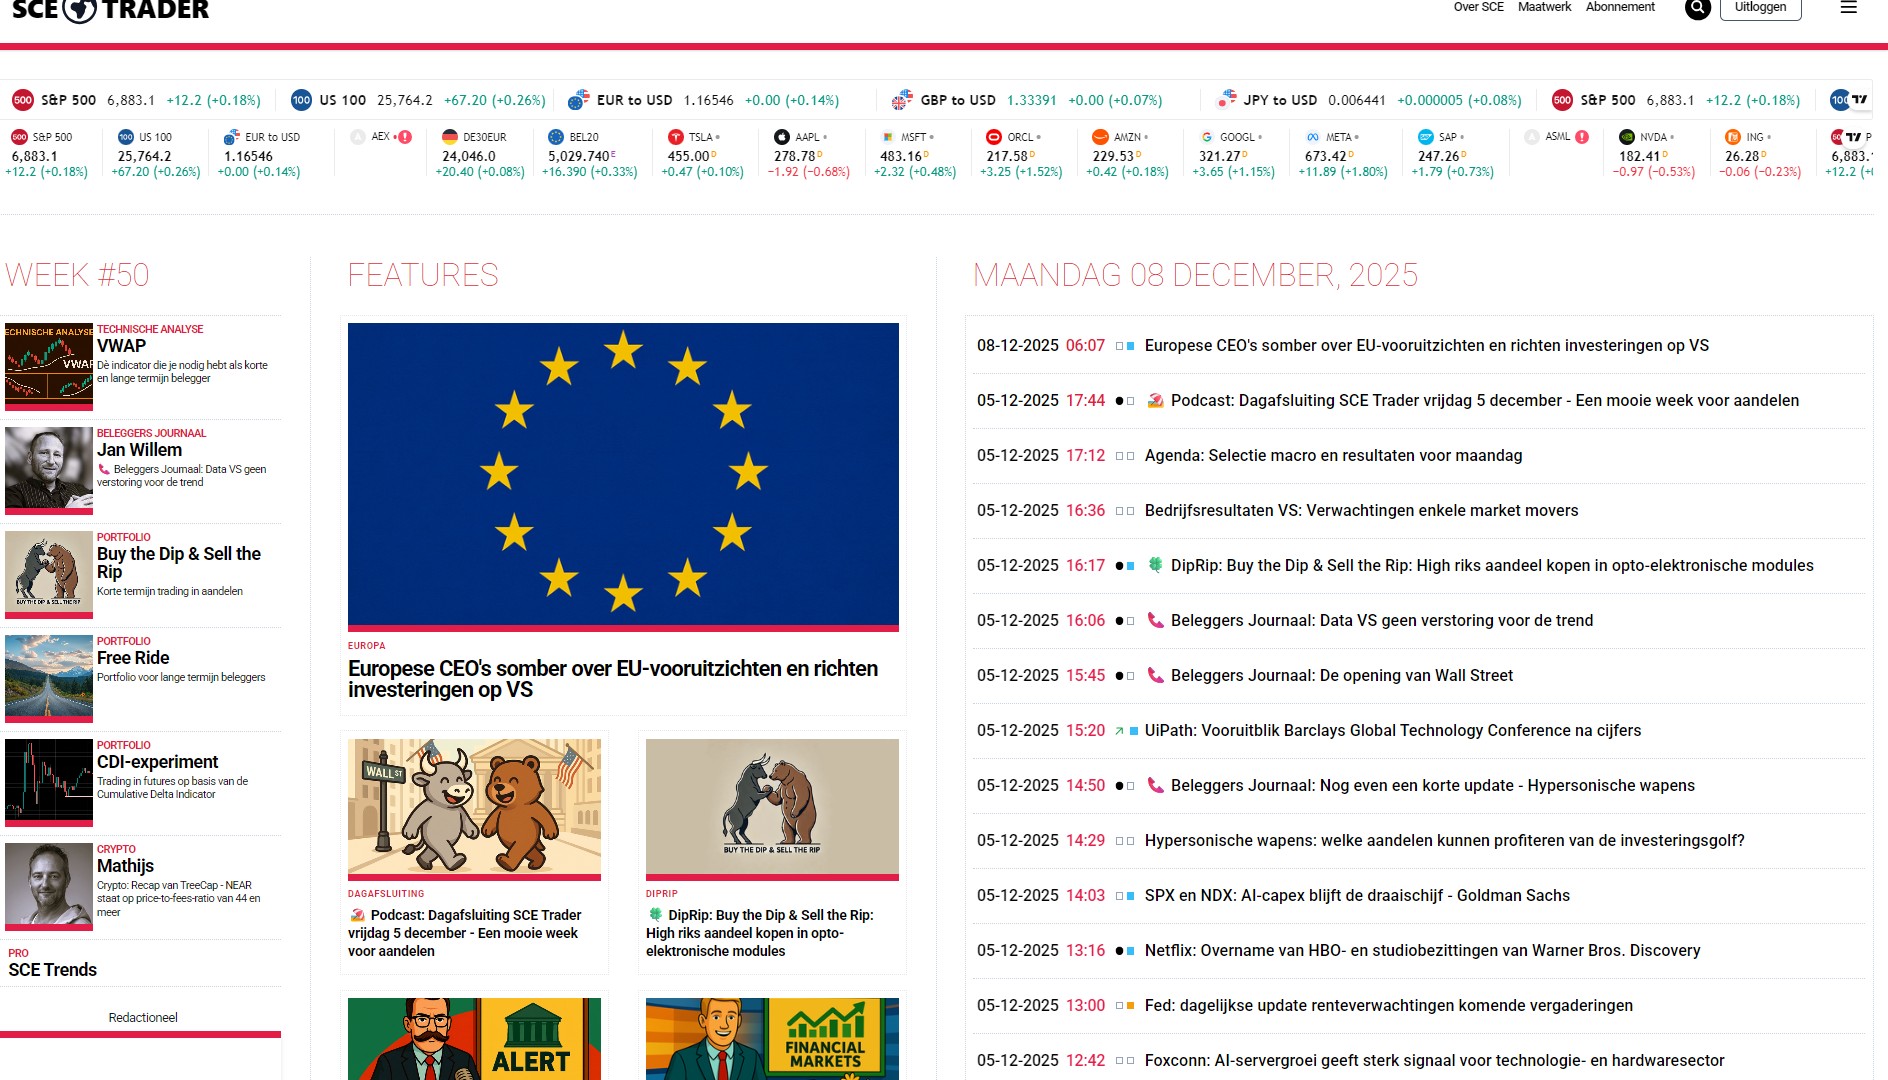Open the 14:29 Hypersonische wapens headline
The height and width of the screenshot is (1080, 1888).
coord(1444,841)
